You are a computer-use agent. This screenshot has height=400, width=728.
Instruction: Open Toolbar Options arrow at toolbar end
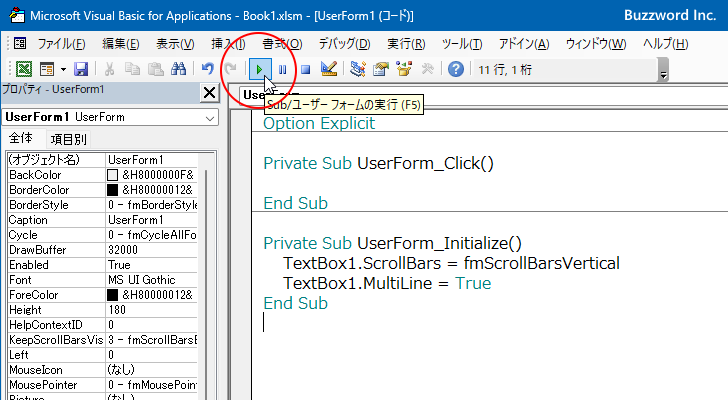(x=663, y=71)
